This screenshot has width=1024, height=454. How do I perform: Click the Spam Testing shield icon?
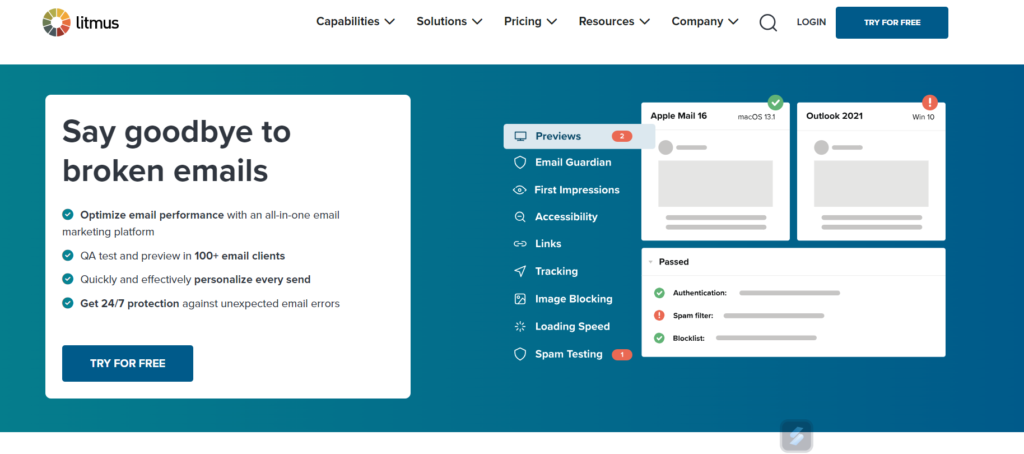click(520, 354)
